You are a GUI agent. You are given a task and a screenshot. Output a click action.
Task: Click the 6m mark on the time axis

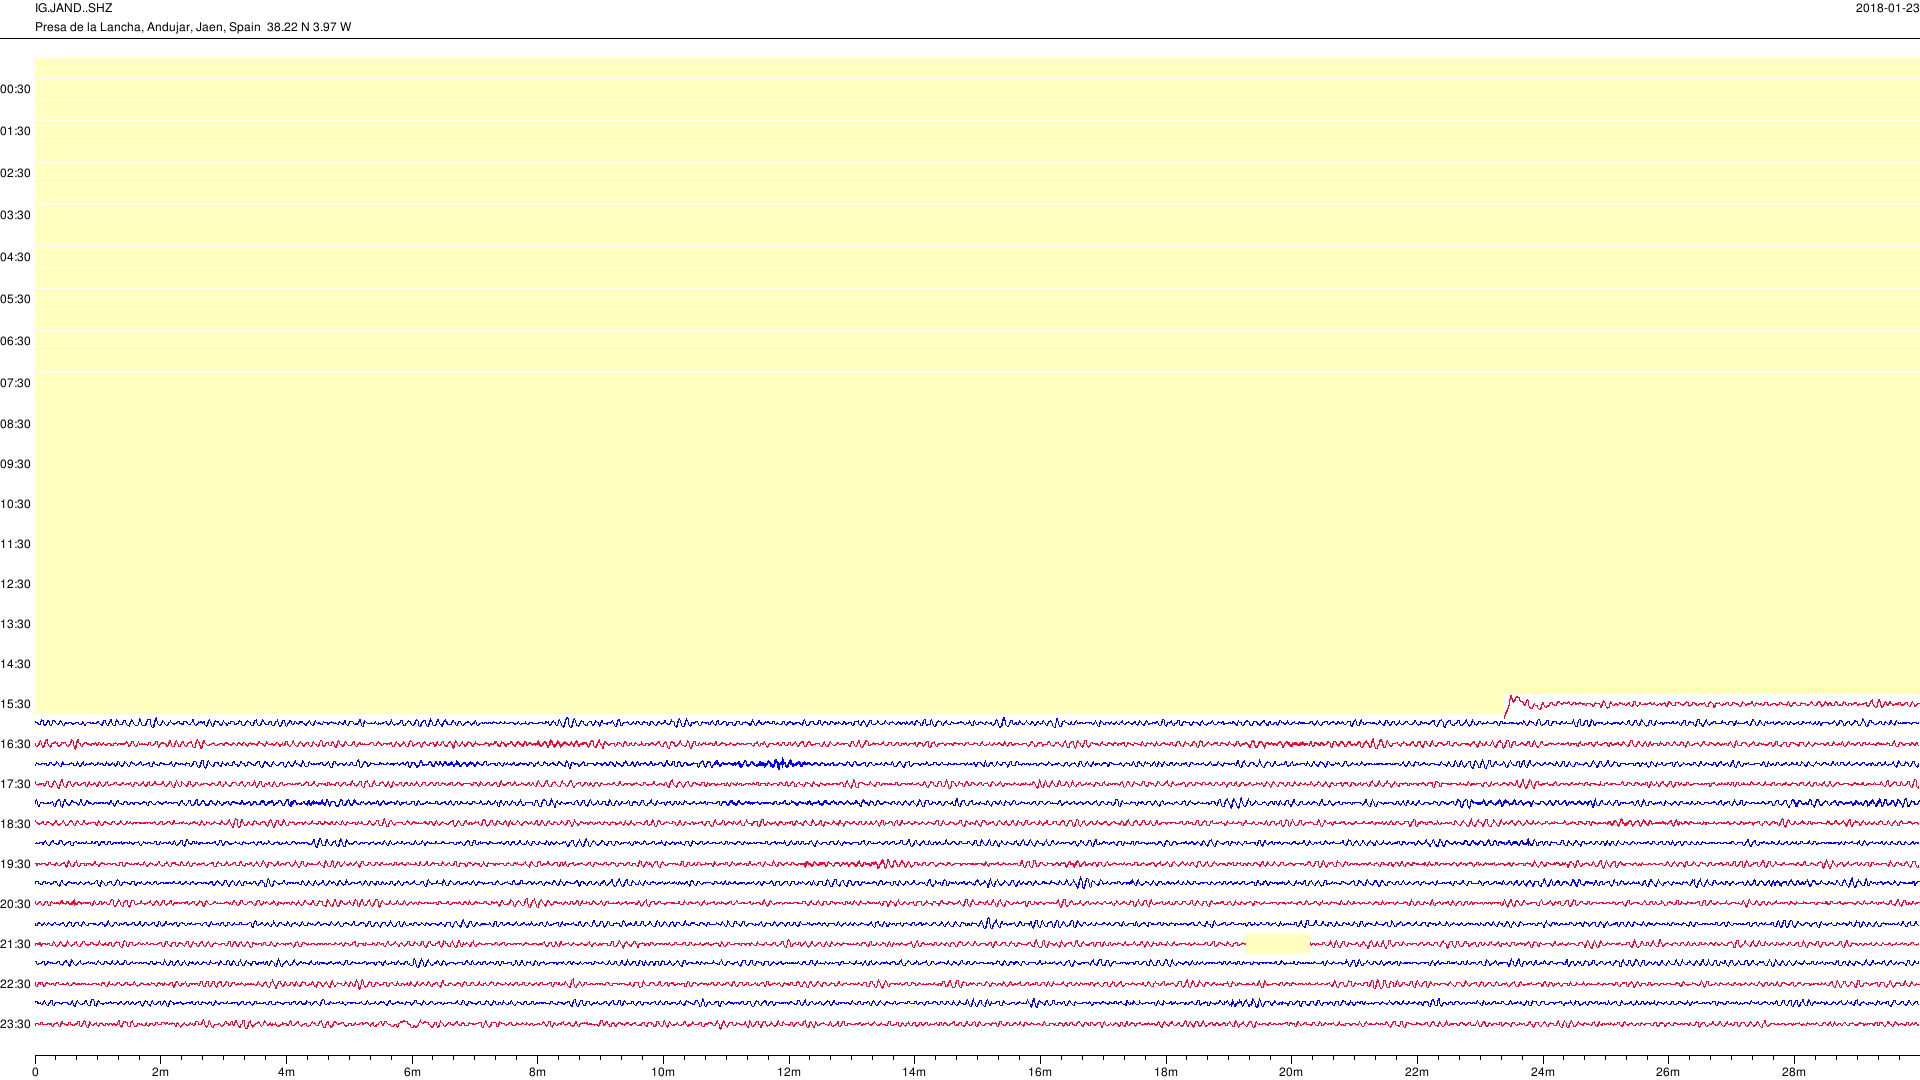pos(412,1072)
